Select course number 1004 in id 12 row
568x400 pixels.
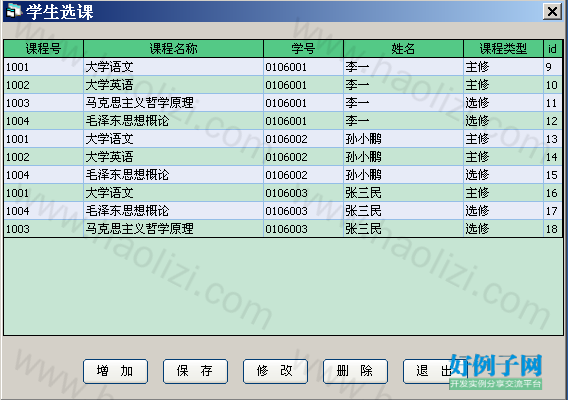pyautogui.click(x=43, y=121)
